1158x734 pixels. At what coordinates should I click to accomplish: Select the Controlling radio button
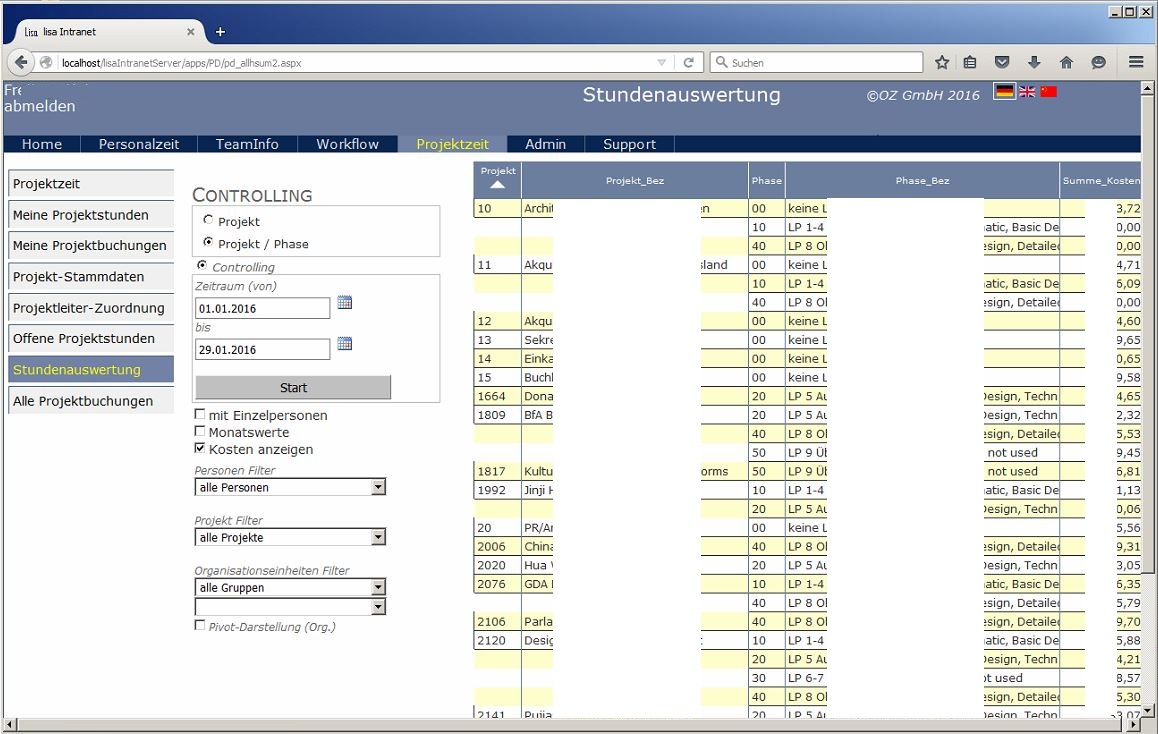point(202,265)
